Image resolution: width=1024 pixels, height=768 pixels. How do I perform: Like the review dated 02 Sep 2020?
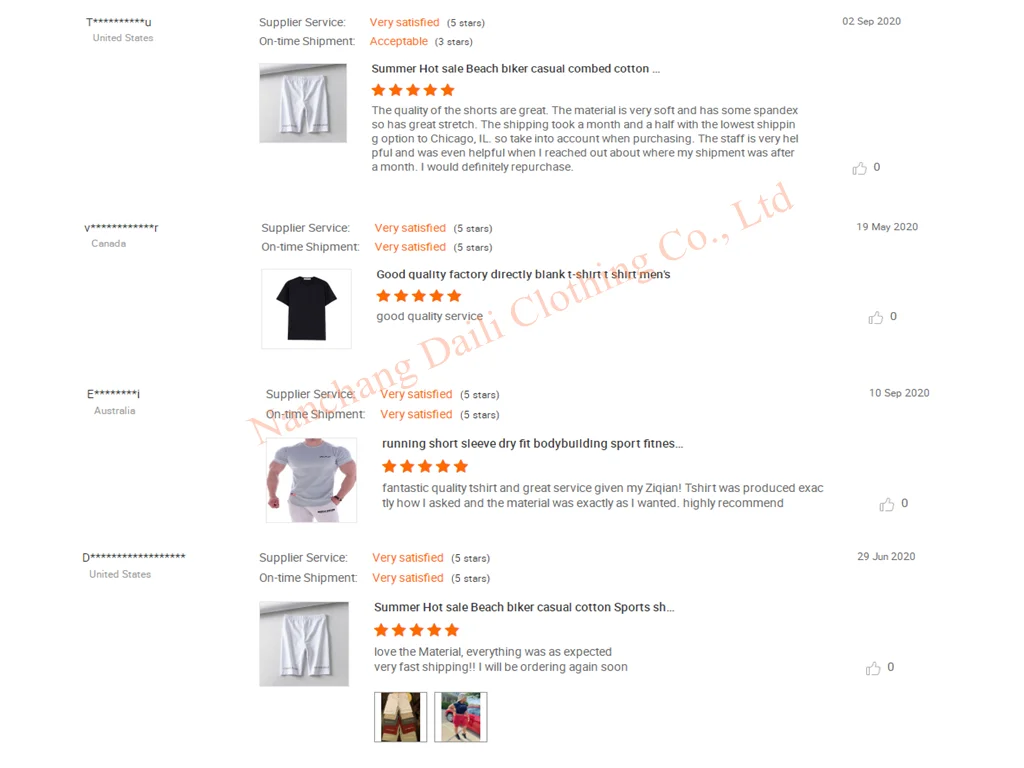pyautogui.click(x=859, y=168)
